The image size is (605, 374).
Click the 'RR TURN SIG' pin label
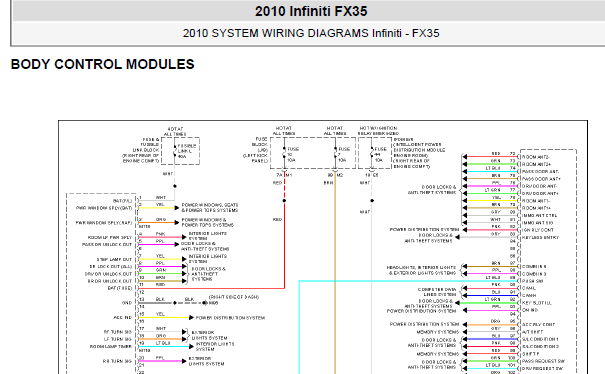118,361
